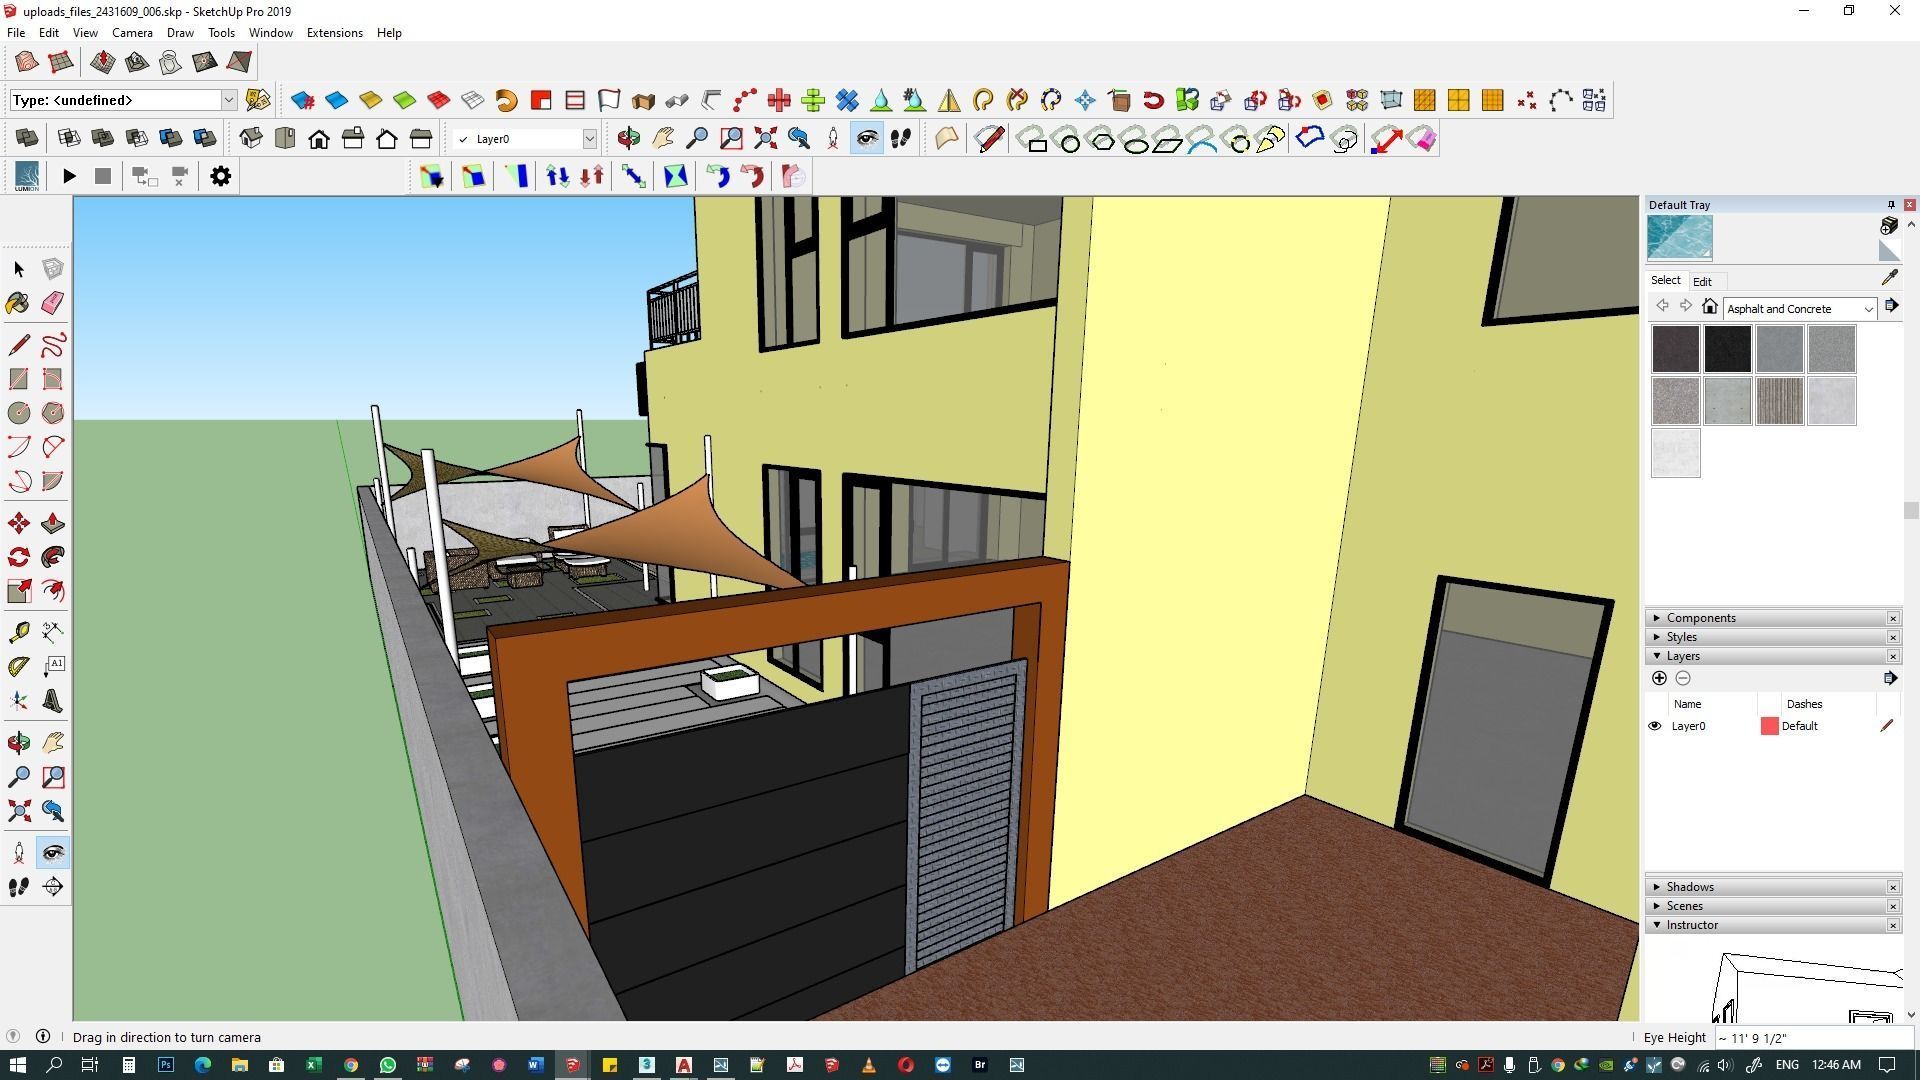Open the Layer0 dropdown in toolbar
Screen dimensions: 1920x1080
(x=589, y=139)
